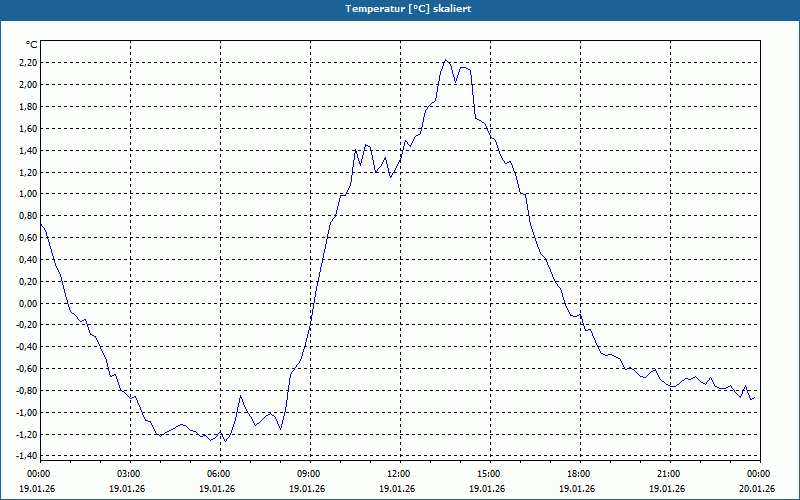
Task: Click the "0,60" y-axis label
Action: point(28,238)
